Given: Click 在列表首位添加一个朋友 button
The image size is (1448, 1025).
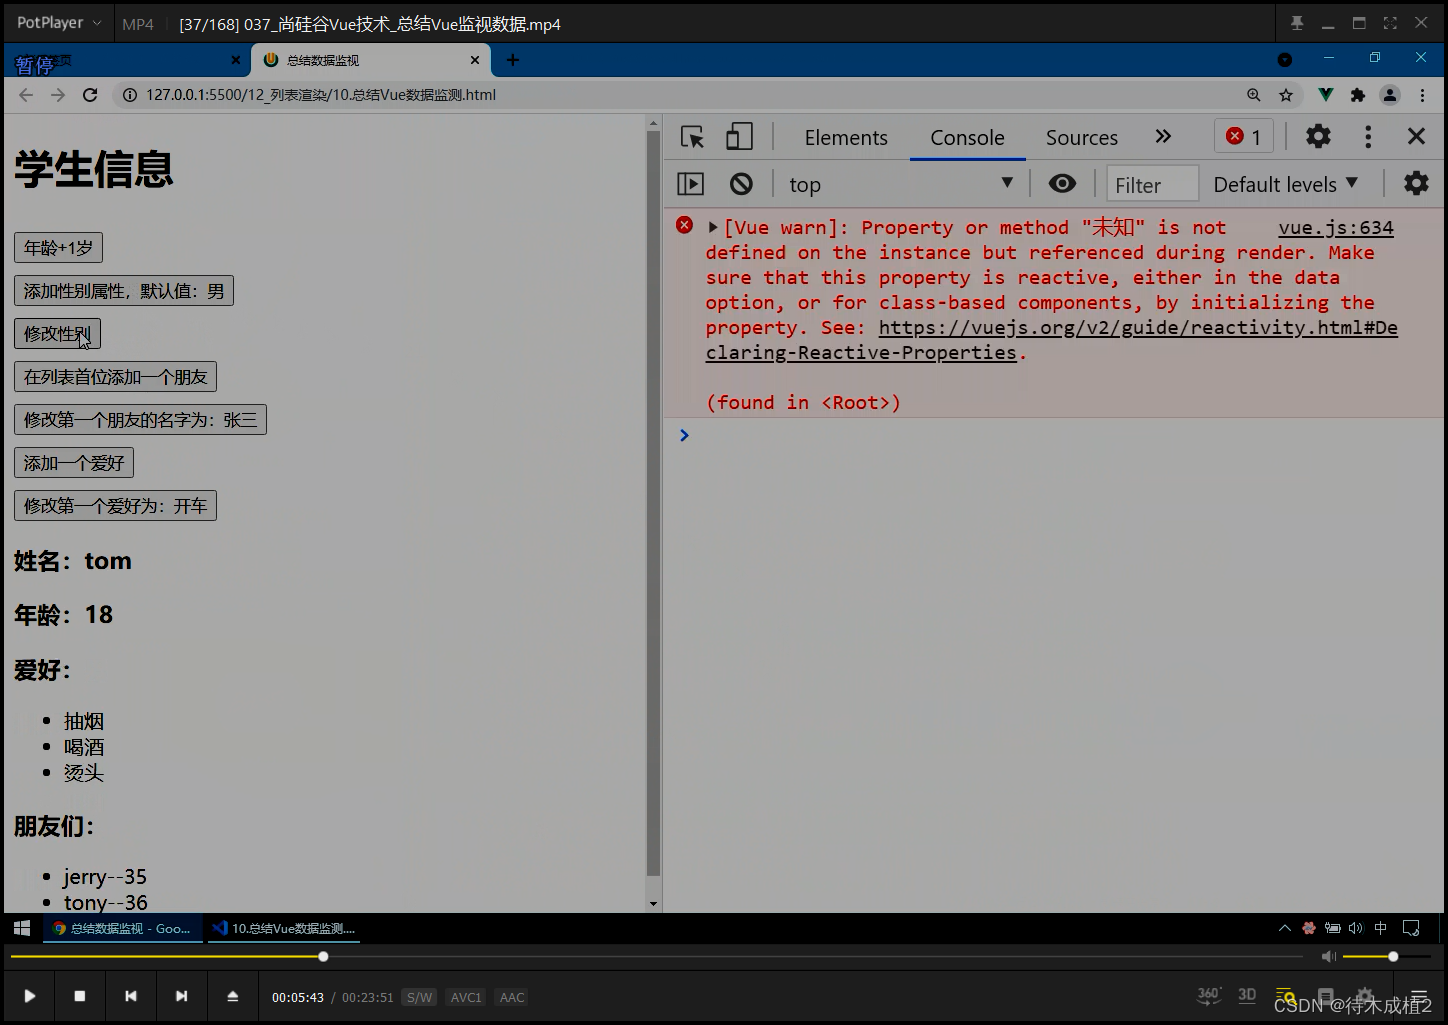Looking at the screenshot, I should click(115, 377).
